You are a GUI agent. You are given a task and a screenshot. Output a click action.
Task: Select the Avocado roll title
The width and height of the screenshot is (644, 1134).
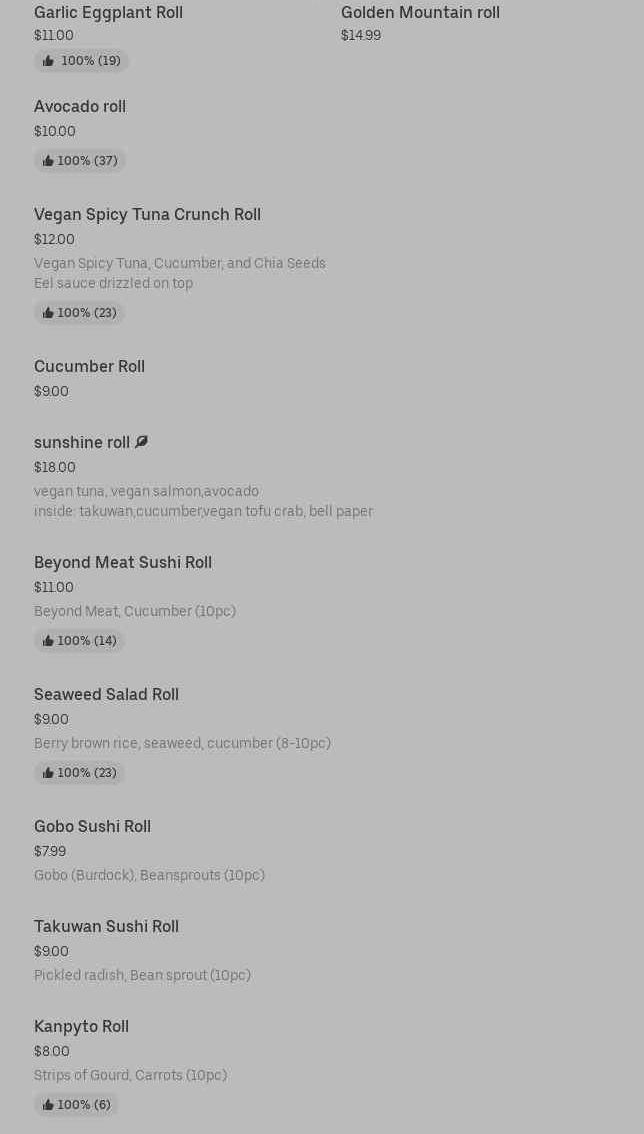pos(80,106)
